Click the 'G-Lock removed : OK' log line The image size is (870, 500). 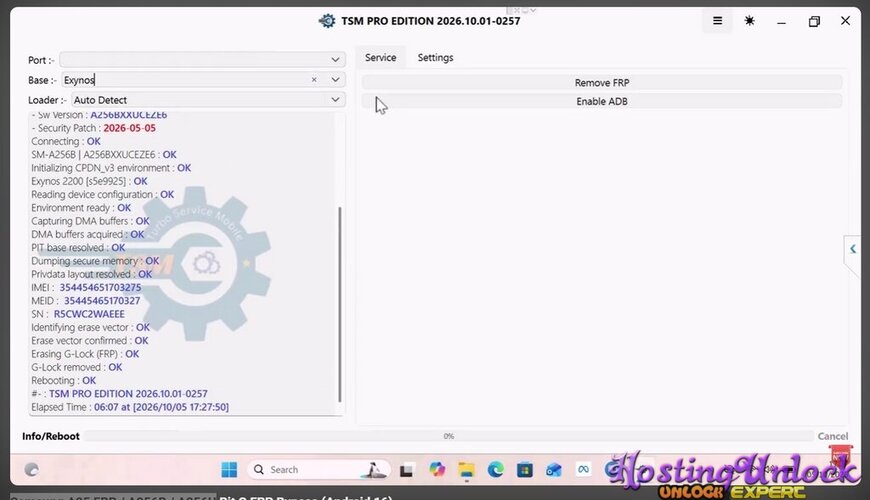coord(77,367)
